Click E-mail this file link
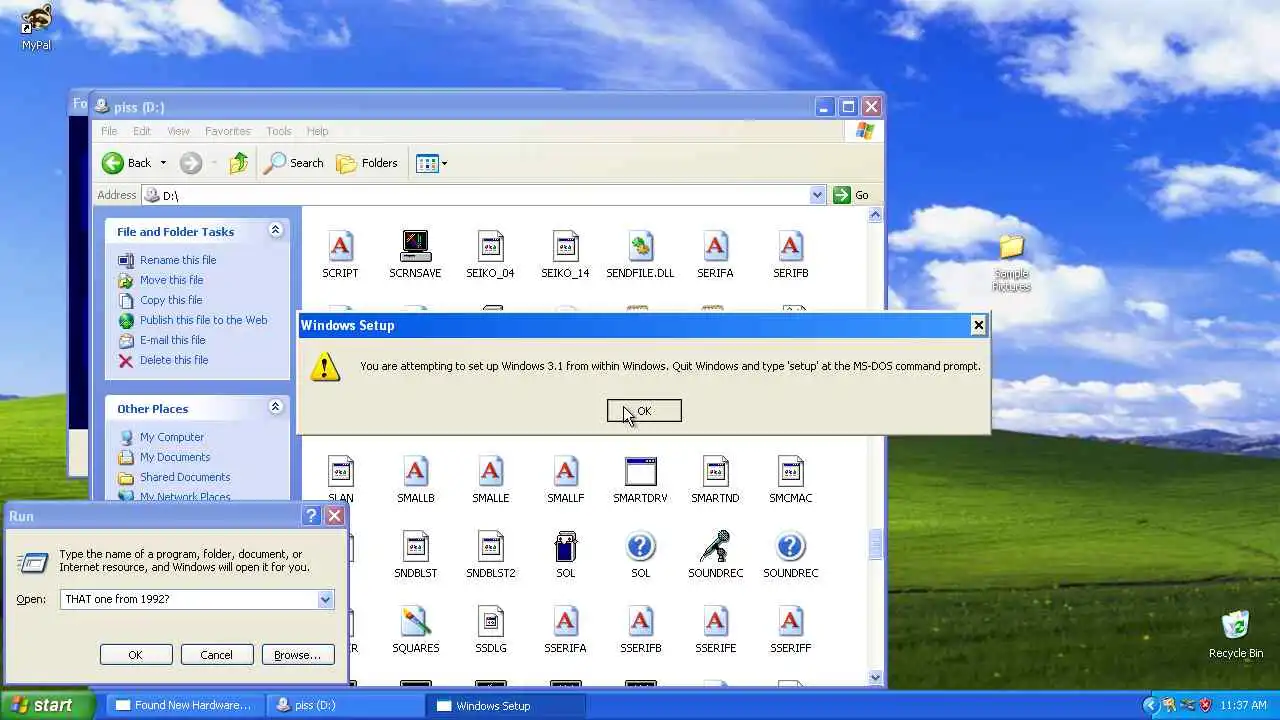Image resolution: width=1280 pixels, height=720 pixels. pos(172,340)
